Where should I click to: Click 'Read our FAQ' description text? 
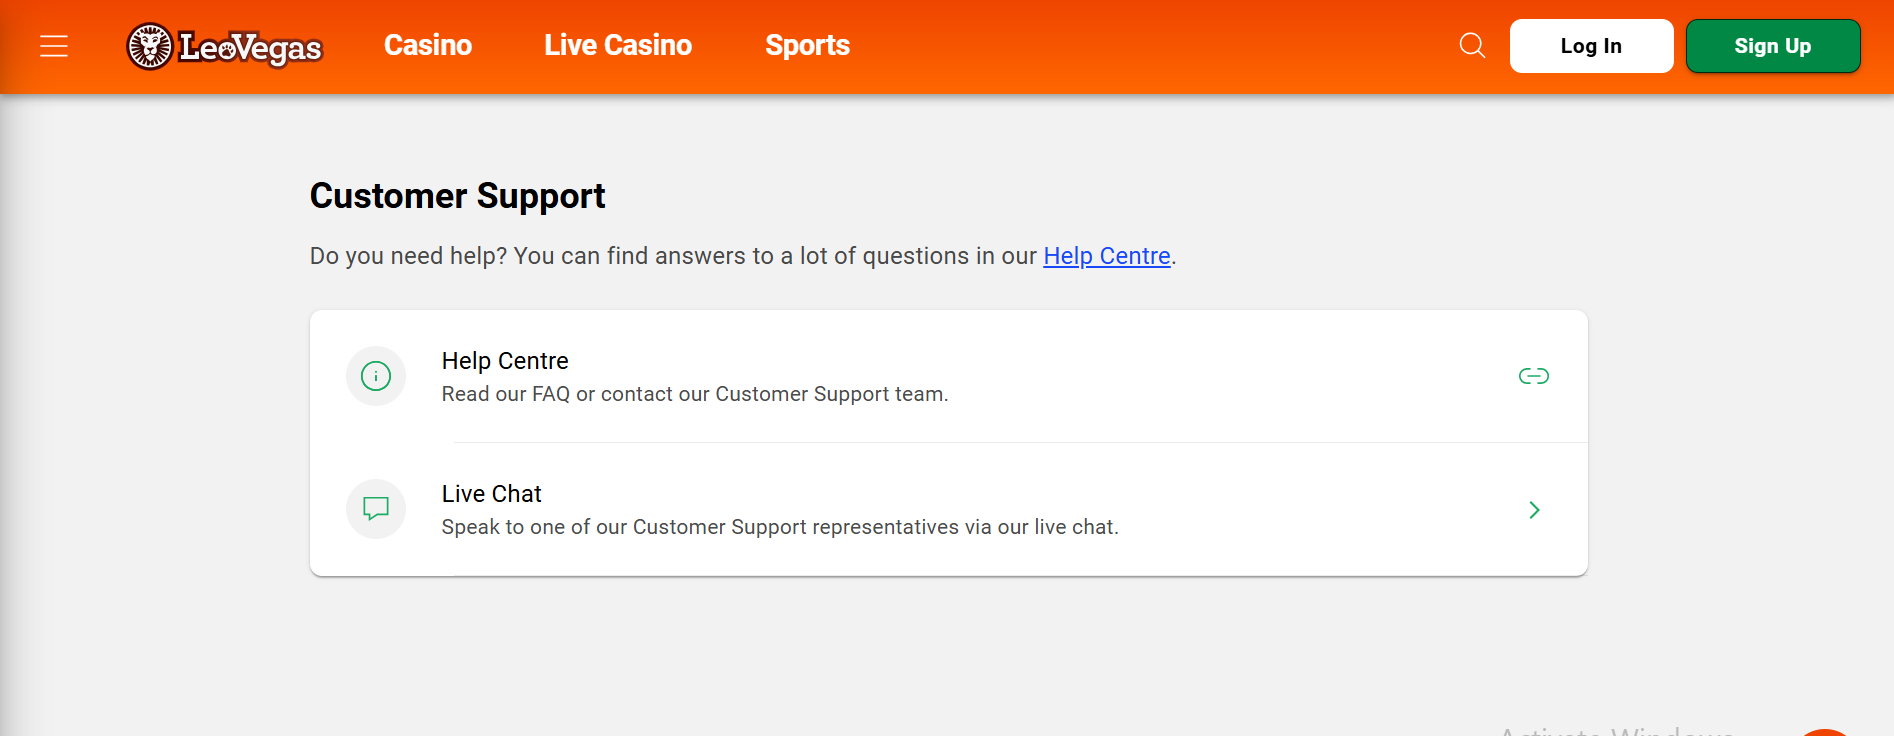click(x=695, y=394)
